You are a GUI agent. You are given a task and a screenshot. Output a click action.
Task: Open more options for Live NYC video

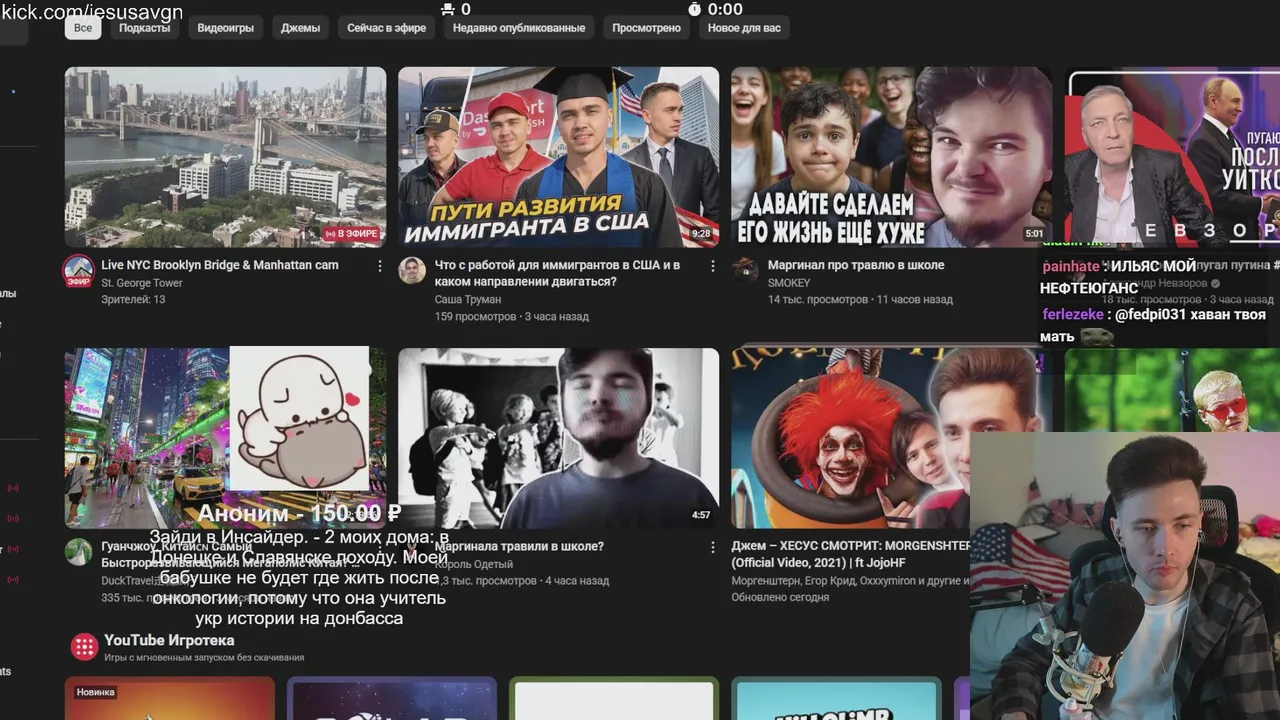coord(380,266)
